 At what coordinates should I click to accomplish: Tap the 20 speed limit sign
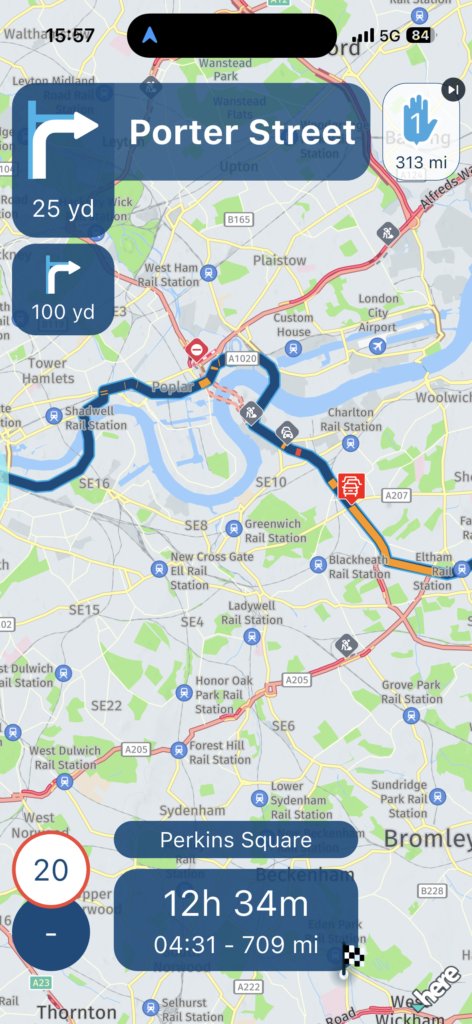[x=51, y=870]
